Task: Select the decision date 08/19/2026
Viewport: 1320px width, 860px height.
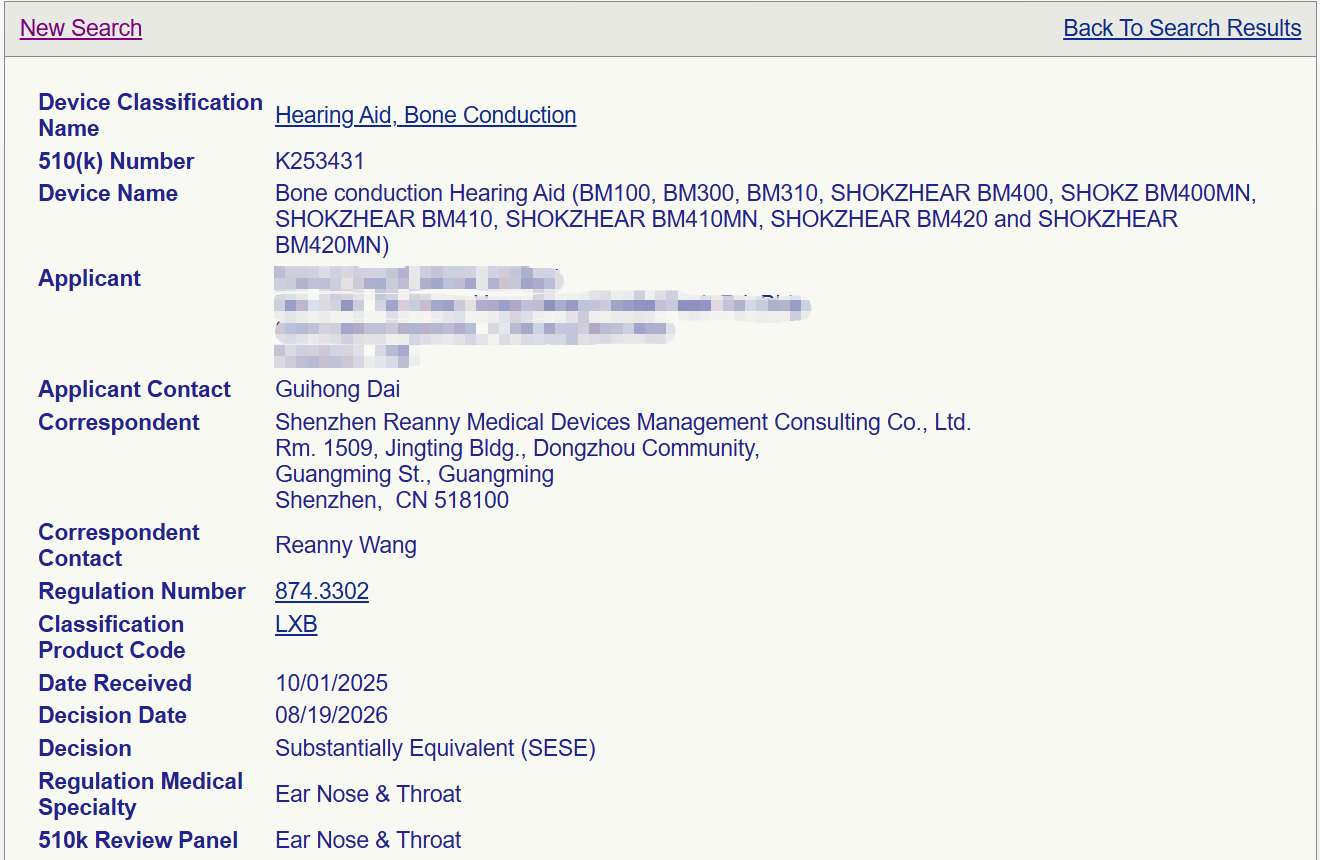Action: 332,715
